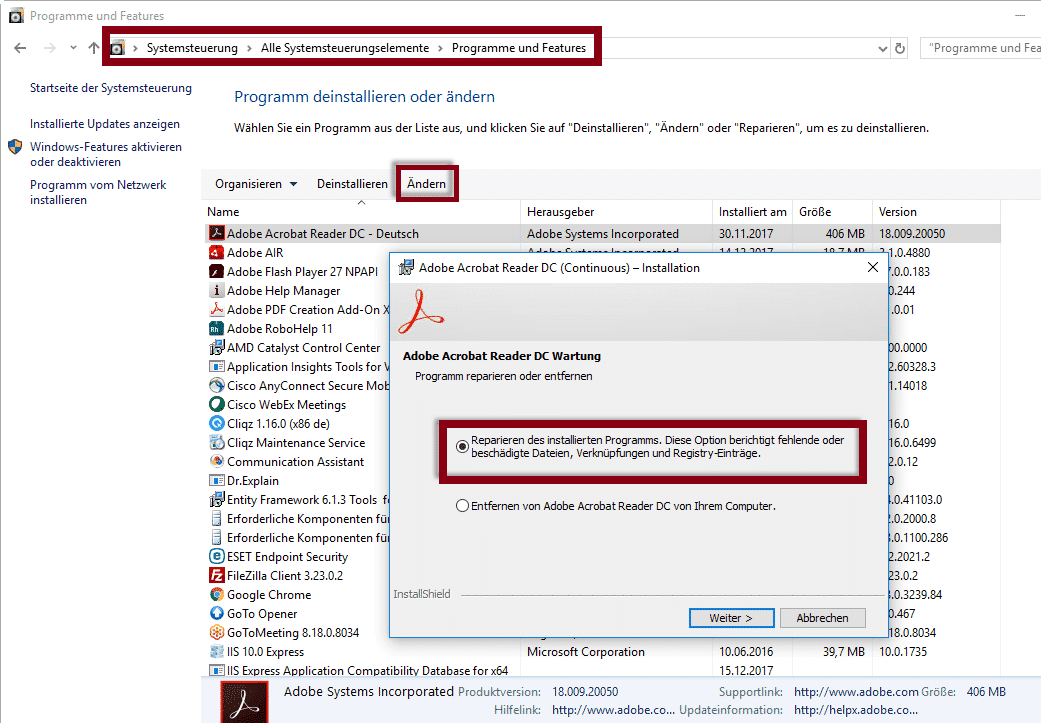
Task: Click the search Programme und Features field
Action: (x=981, y=48)
